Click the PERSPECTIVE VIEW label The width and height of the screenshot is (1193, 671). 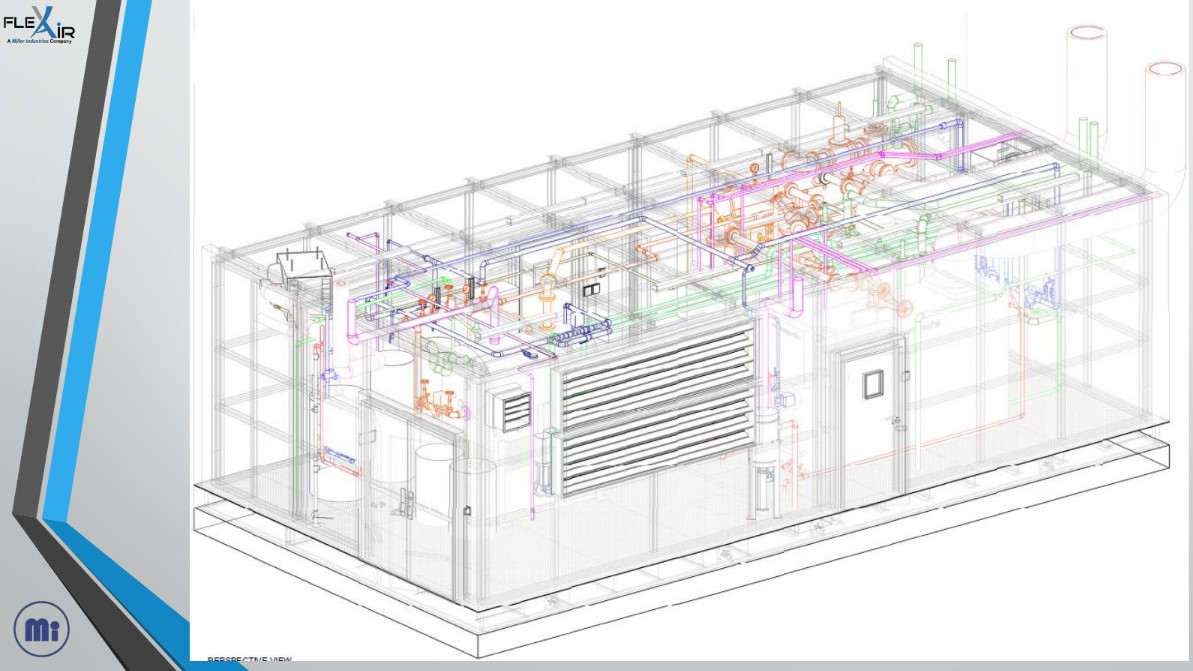coord(248,659)
